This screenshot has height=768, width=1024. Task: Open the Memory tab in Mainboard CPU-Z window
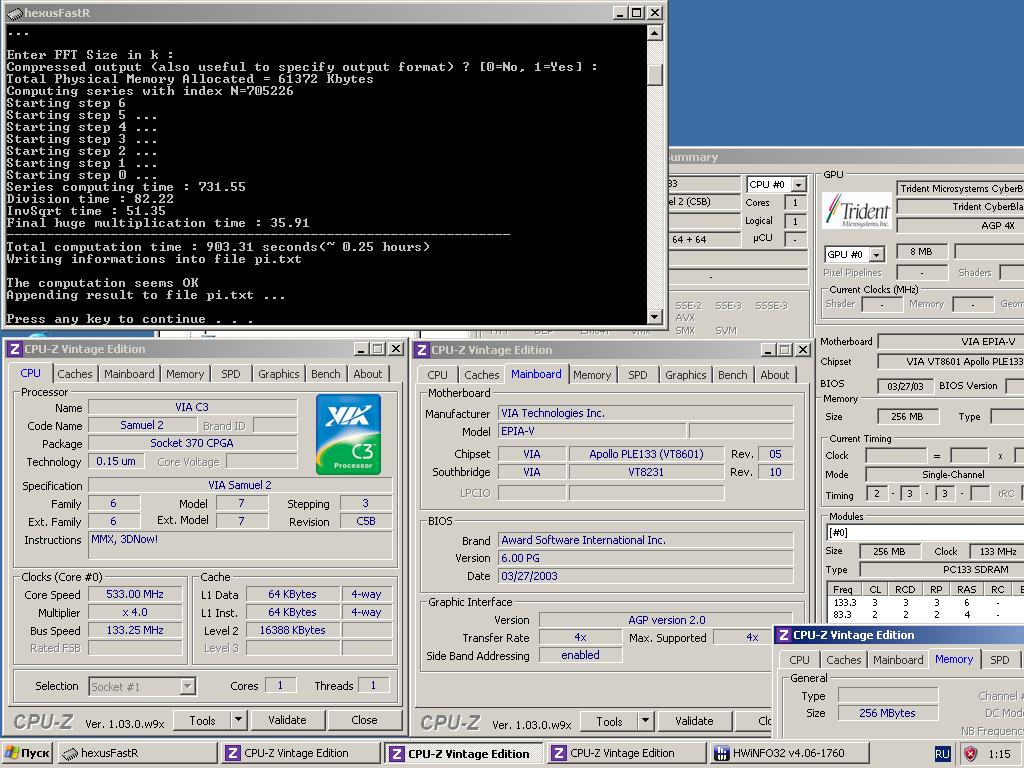592,375
